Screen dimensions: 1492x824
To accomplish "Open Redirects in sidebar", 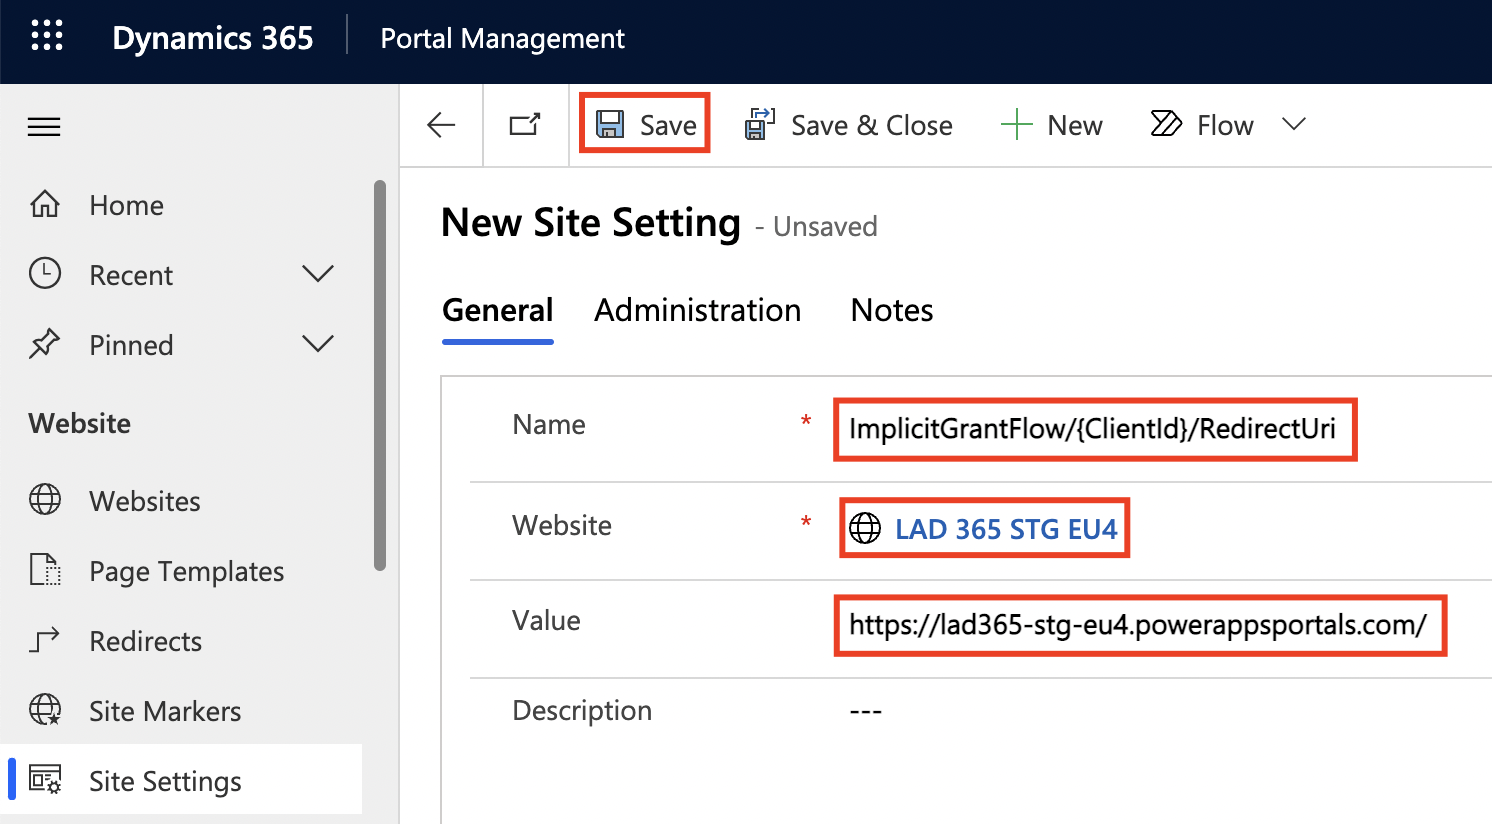I will [146, 641].
